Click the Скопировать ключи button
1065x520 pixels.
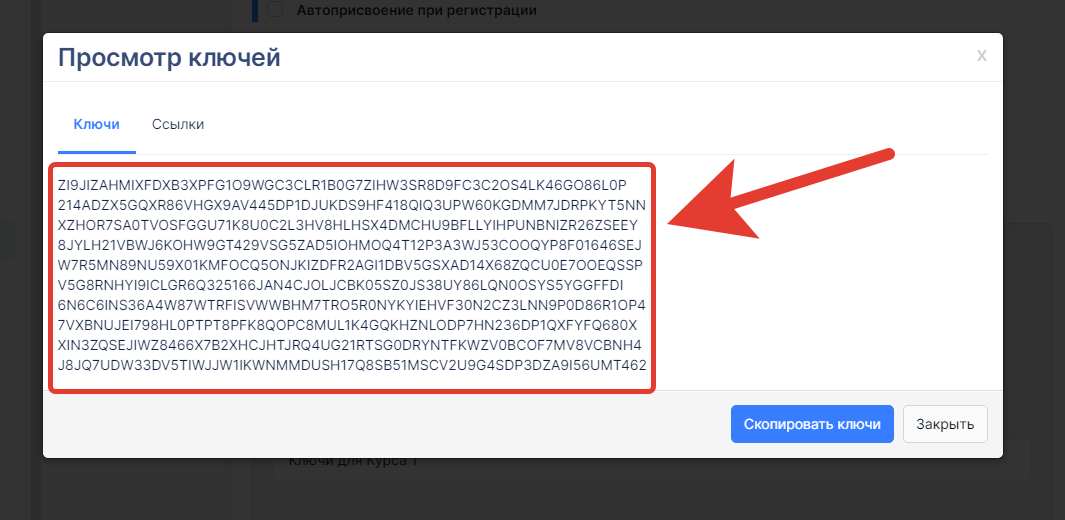(812, 424)
